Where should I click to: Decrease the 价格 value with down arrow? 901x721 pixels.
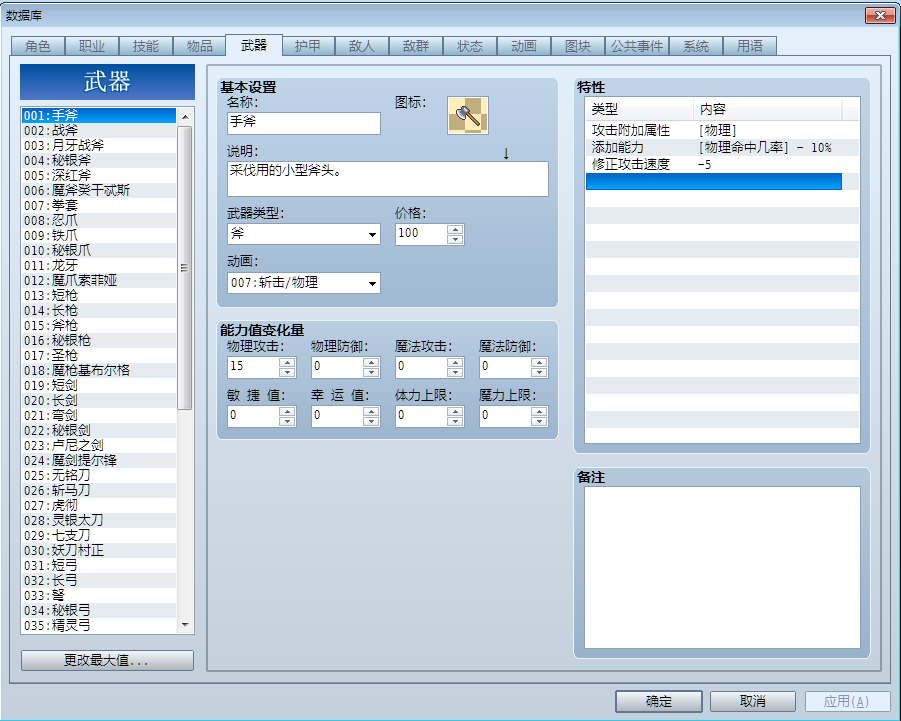455,239
